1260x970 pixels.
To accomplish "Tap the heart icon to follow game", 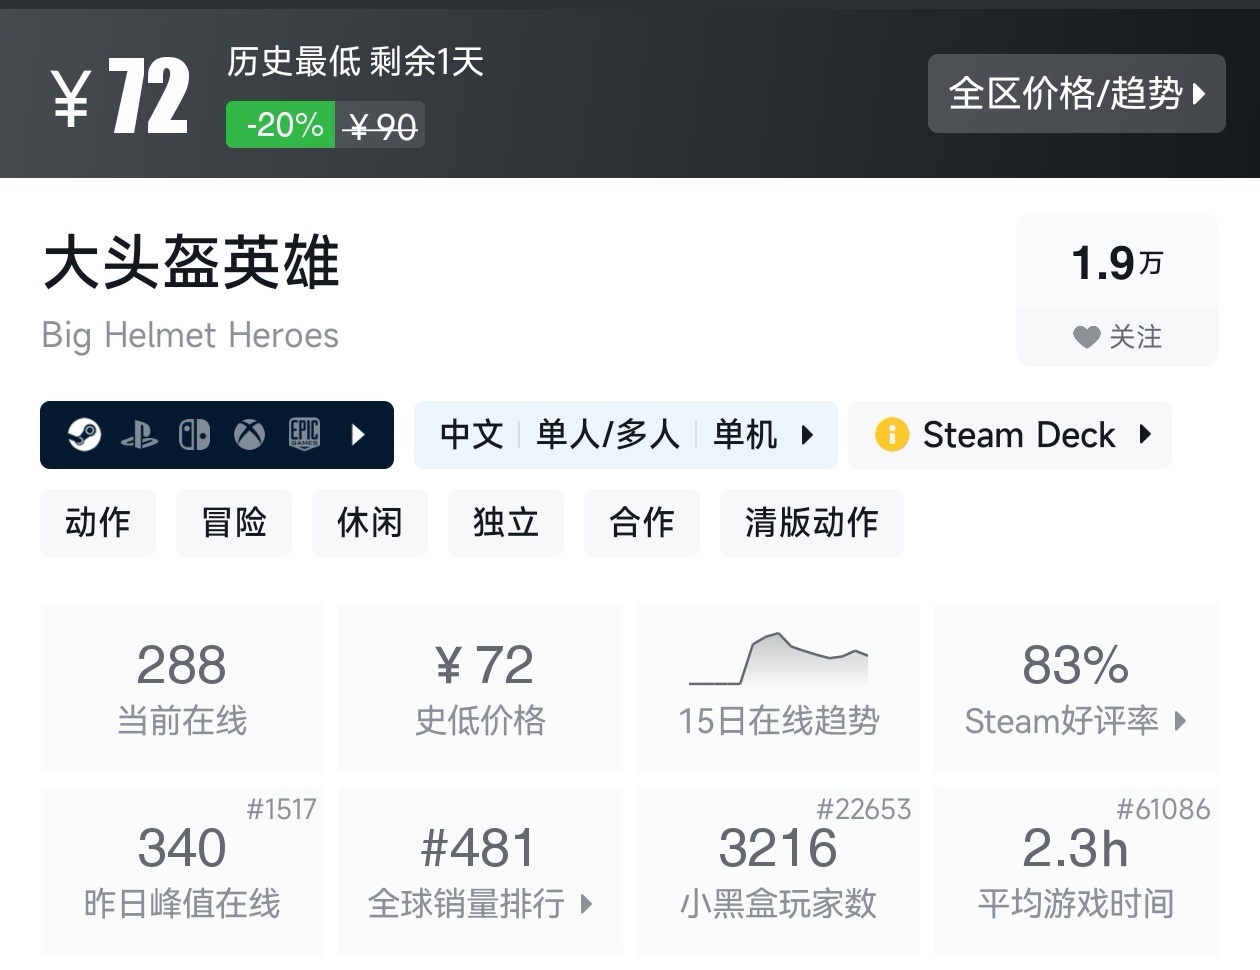I will (1086, 337).
